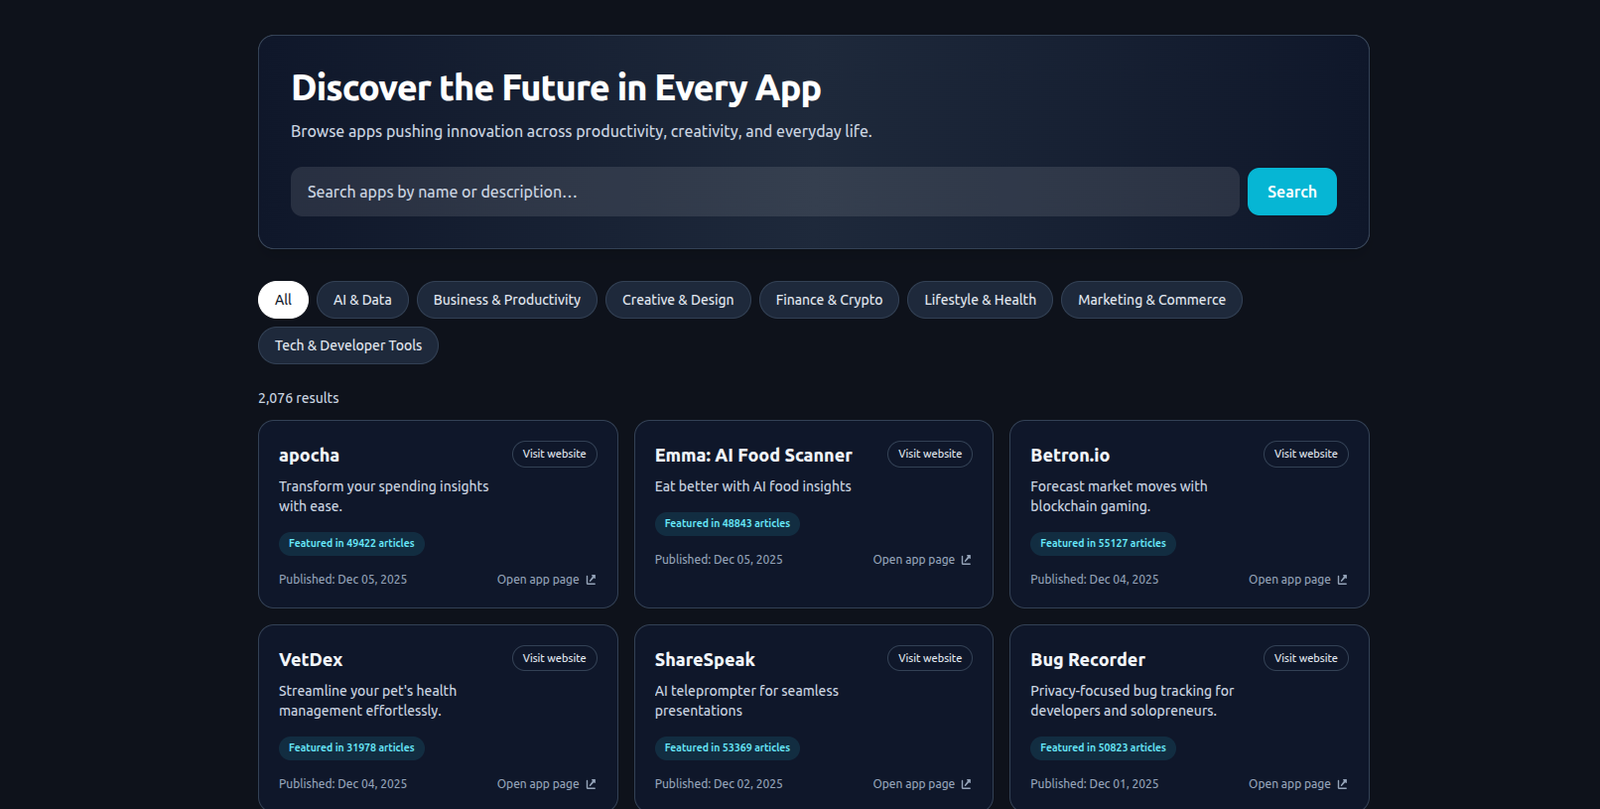Image resolution: width=1600 pixels, height=809 pixels.
Task: Choose Lifestyle & Health category
Action: point(979,300)
